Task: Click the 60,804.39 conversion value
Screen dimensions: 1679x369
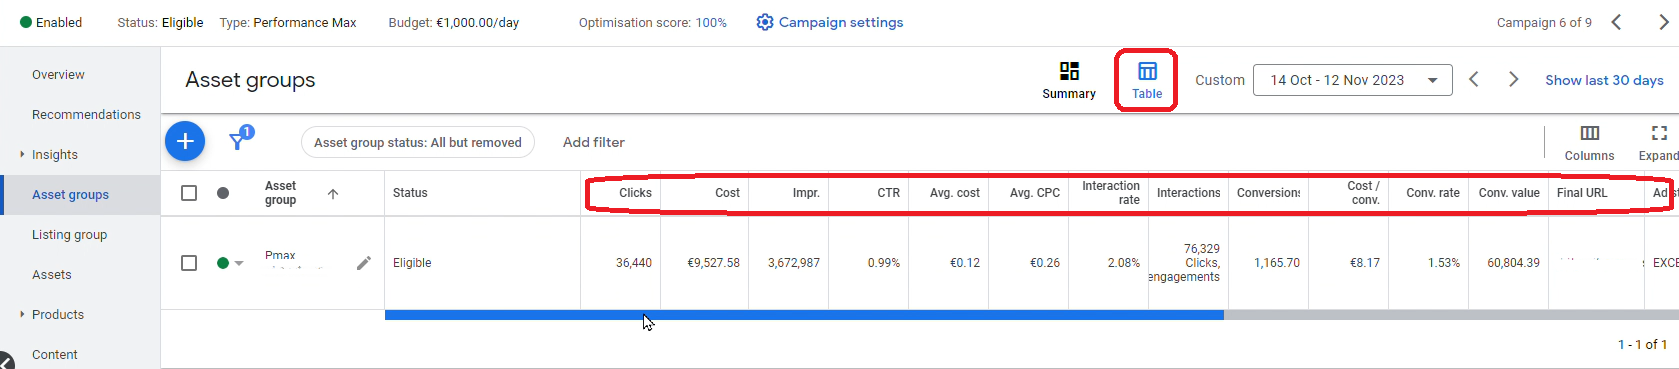Action: (x=1513, y=263)
